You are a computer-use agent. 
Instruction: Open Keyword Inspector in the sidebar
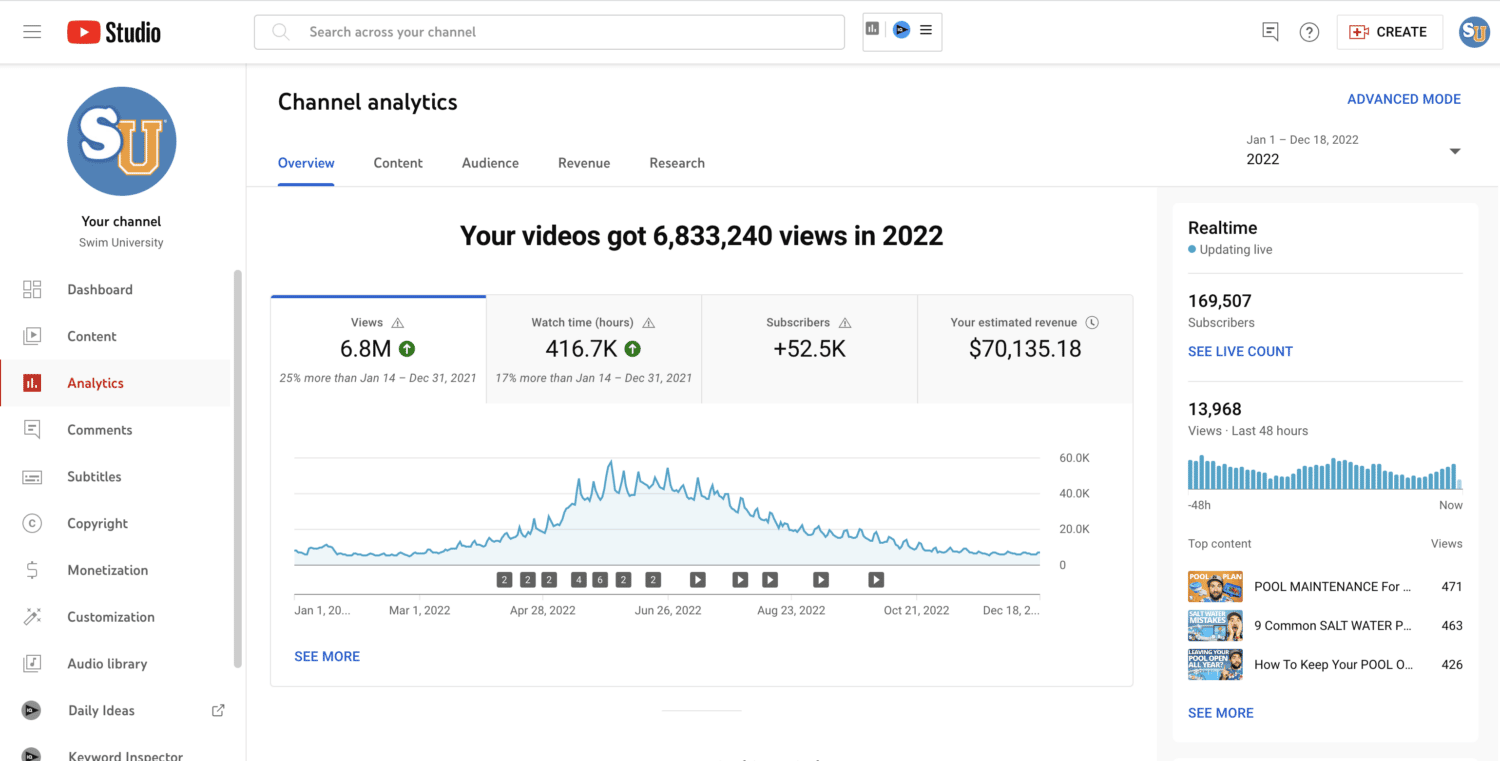pos(115,752)
